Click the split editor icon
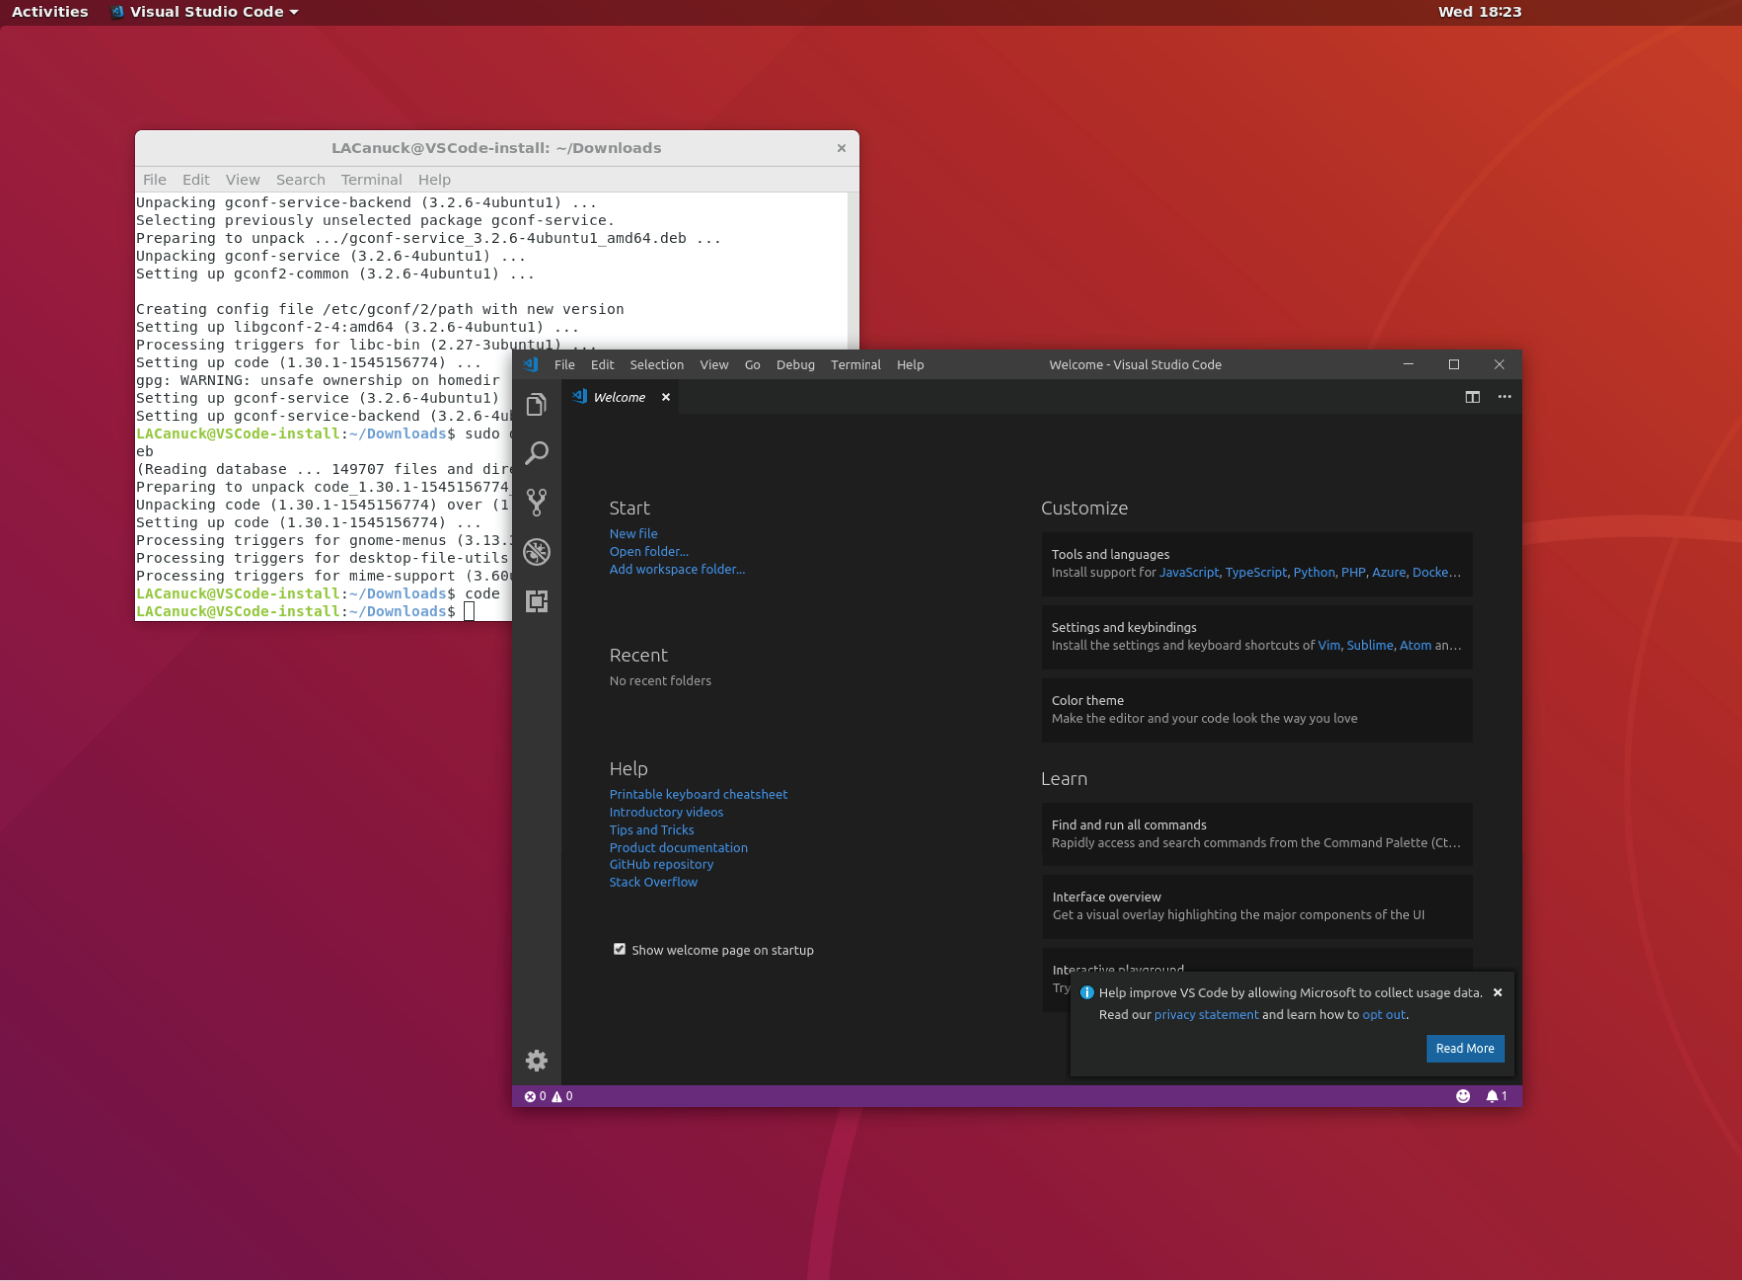The width and height of the screenshot is (1742, 1281). coord(1472,397)
